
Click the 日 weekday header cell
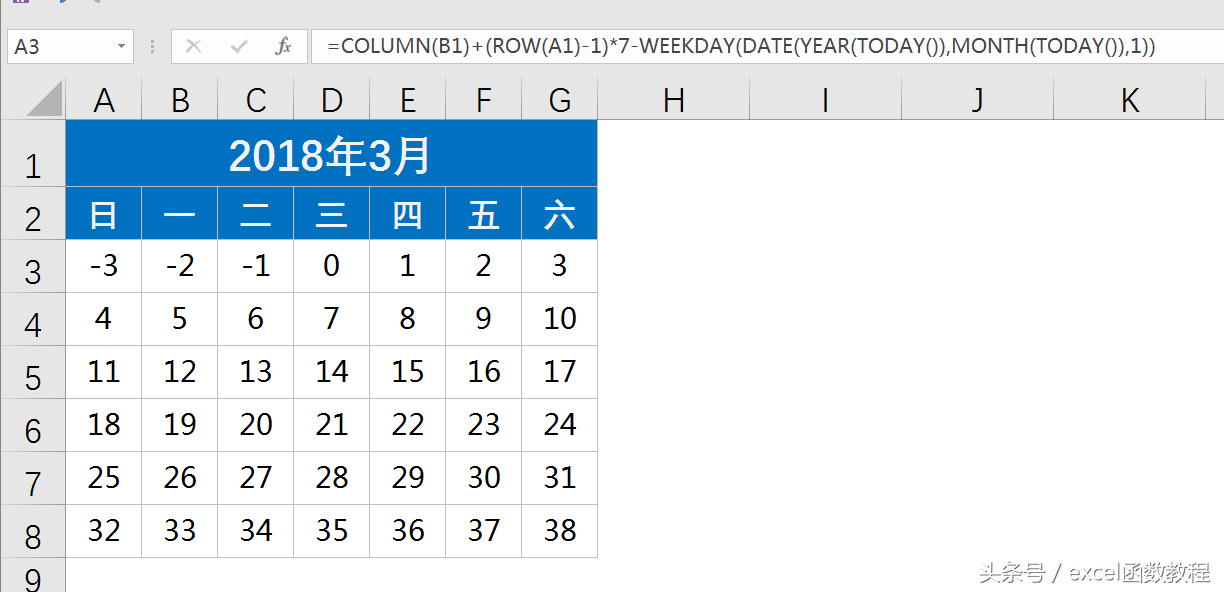104,214
